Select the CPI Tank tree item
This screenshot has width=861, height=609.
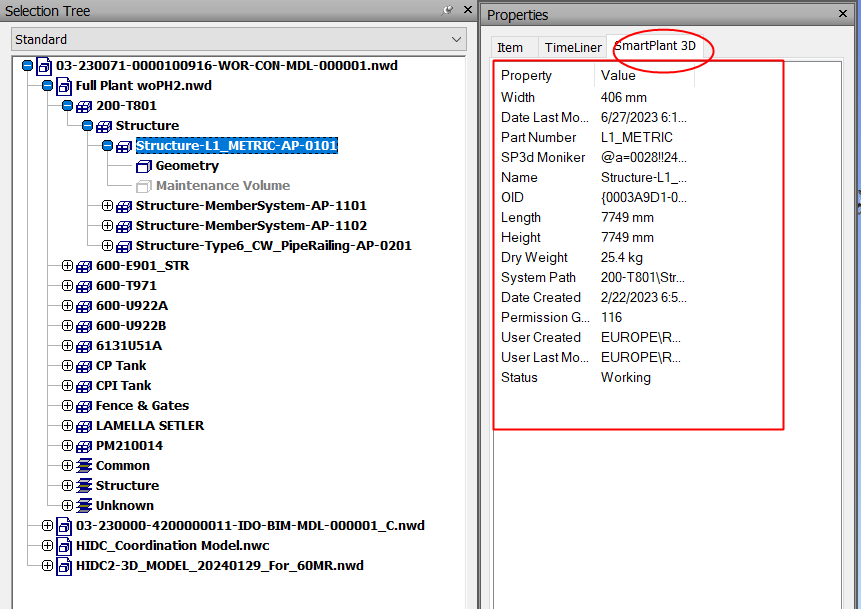[x=123, y=386]
